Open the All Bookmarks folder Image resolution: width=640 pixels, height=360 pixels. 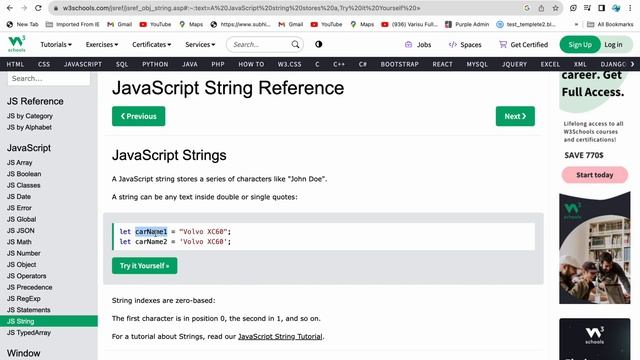(610, 24)
